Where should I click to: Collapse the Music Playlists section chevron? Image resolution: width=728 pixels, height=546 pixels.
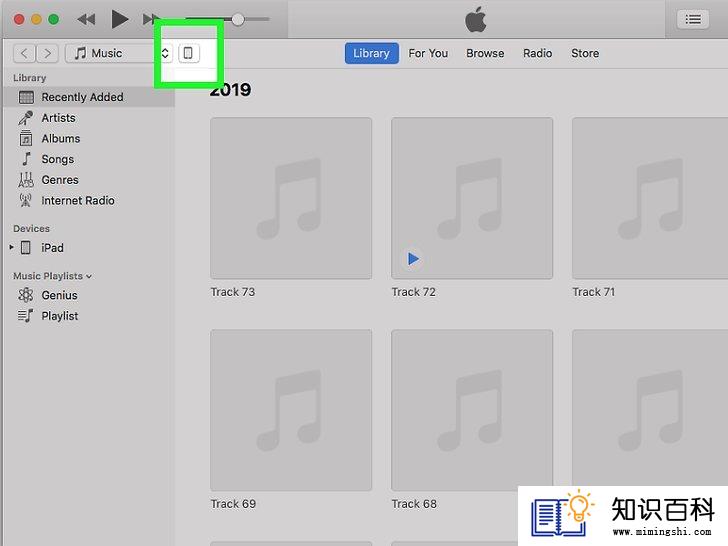(x=89, y=276)
